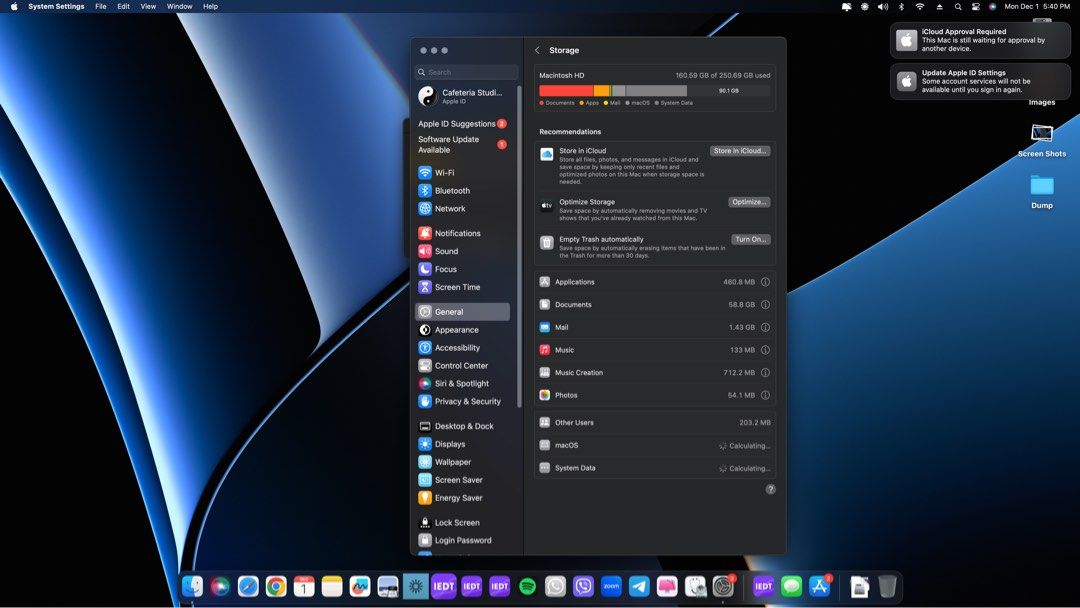Launch Telegram from the Dock
The width and height of the screenshot is (1080, 608).
tap(639, 587)
